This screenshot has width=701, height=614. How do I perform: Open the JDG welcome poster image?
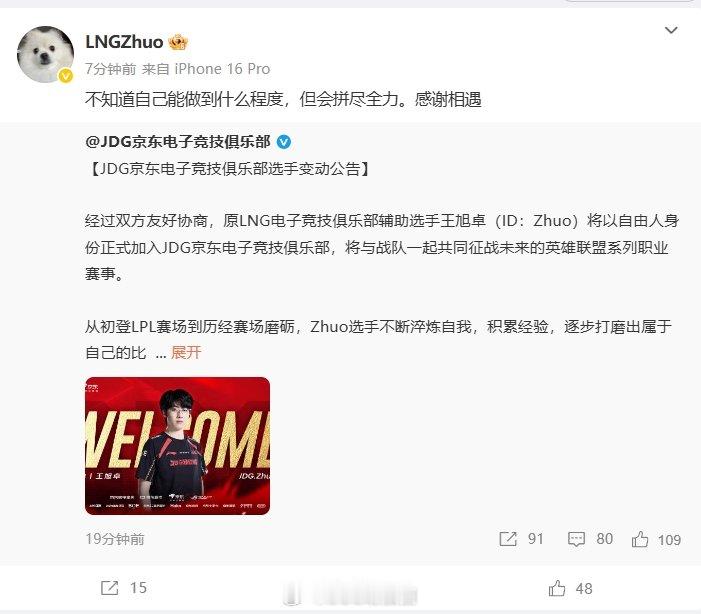pyautogui.click(x=177, y=446)
